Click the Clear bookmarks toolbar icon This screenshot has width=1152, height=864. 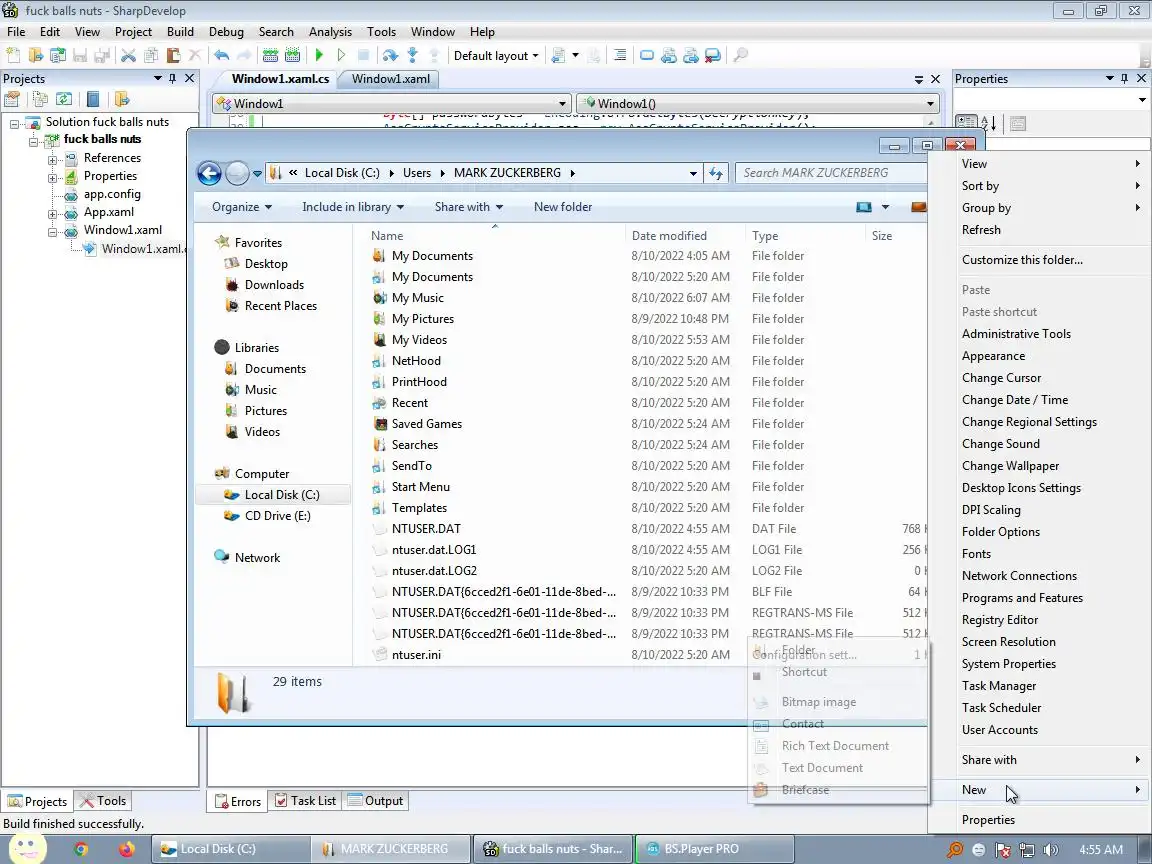pyautogui.click(x=712, y=55)
